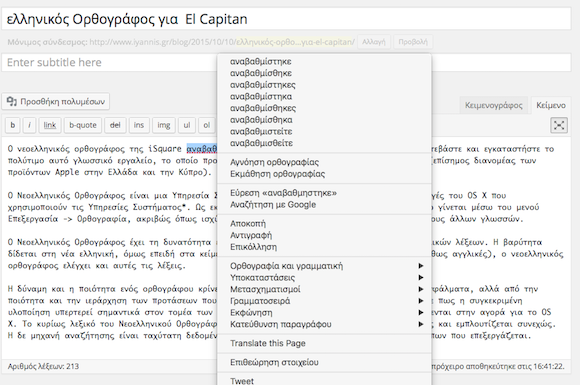Click the Αλλαγή permalink button
Screen dimensions: 580x385
[x=374, y=42]
